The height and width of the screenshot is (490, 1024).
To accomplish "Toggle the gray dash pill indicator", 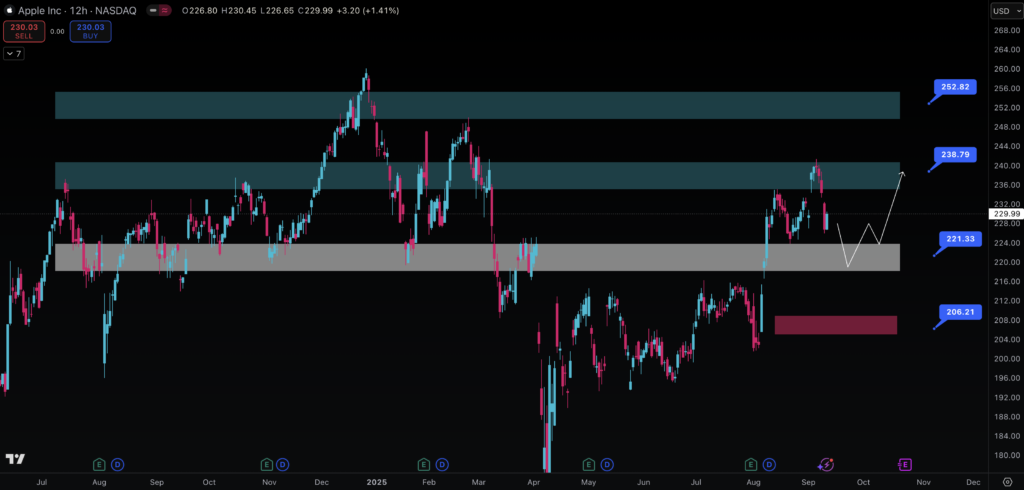I will (x=153, y=10).
